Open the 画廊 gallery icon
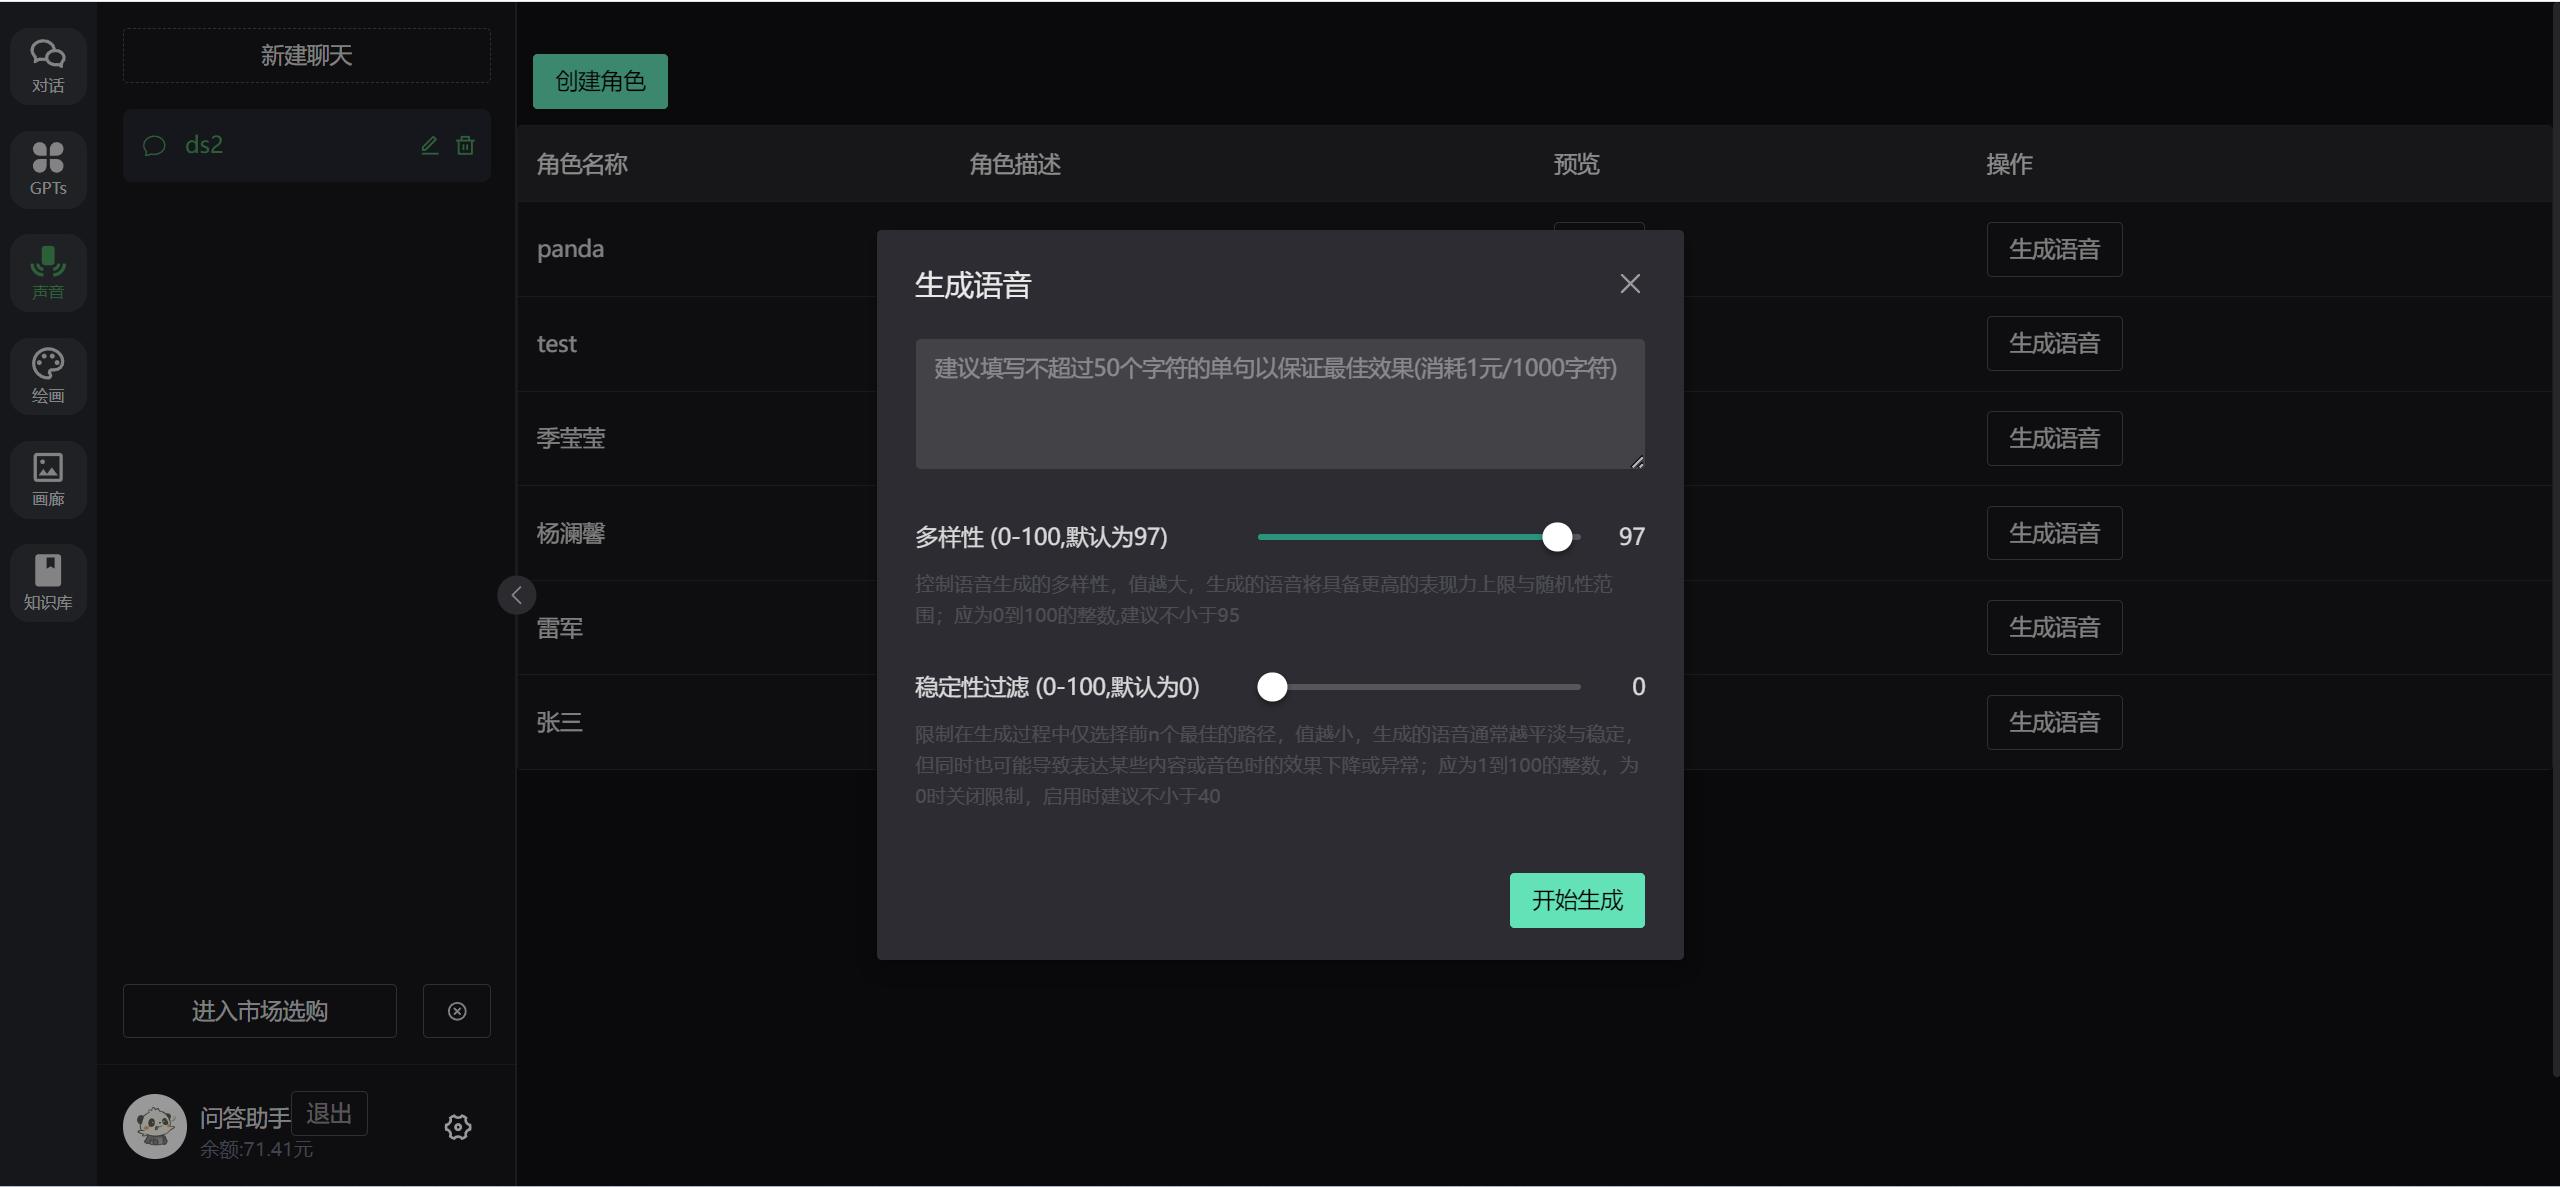Screen dimensions: 2560x1187 (48, 479)
